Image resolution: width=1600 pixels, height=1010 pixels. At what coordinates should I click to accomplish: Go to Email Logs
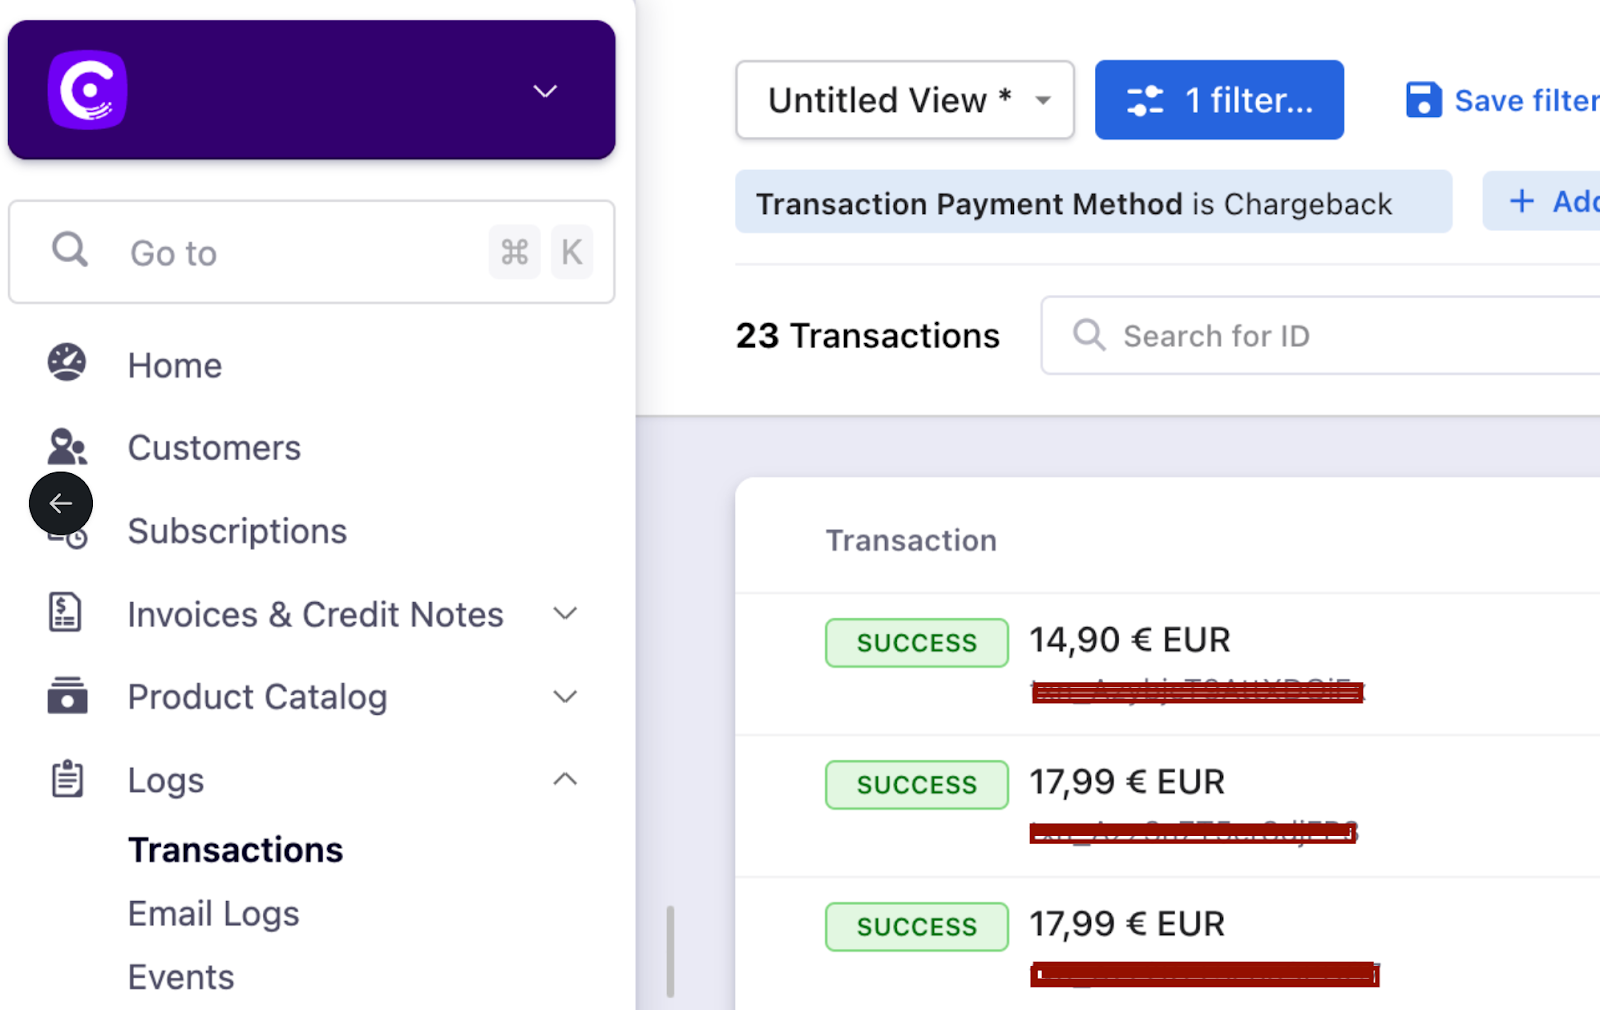(x=213, y=914)
